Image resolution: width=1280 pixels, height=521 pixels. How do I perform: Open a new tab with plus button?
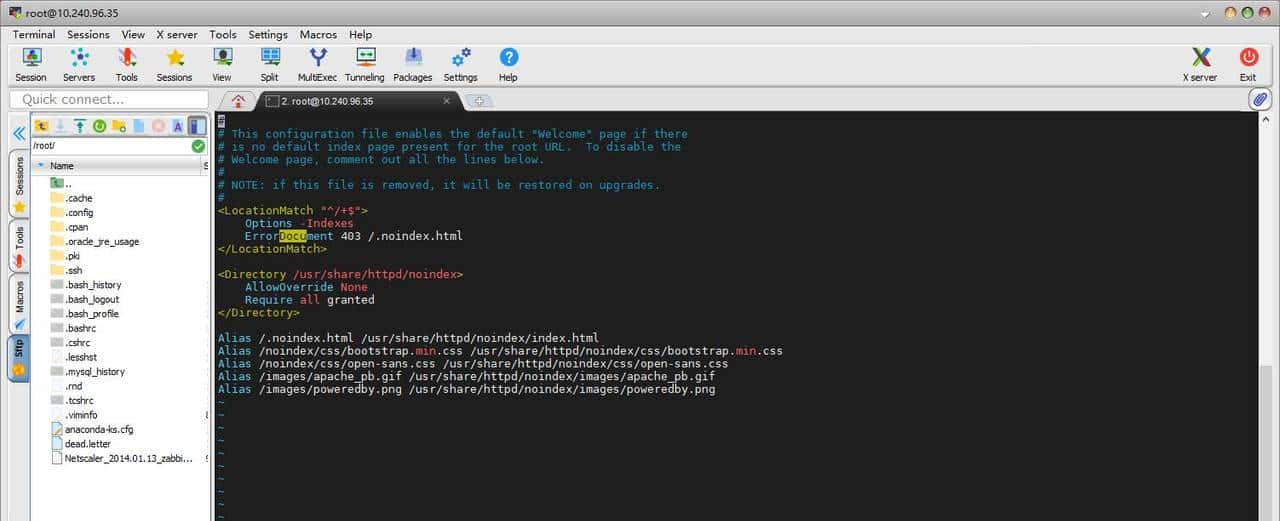pyautogui.click(x=479, y=101)
